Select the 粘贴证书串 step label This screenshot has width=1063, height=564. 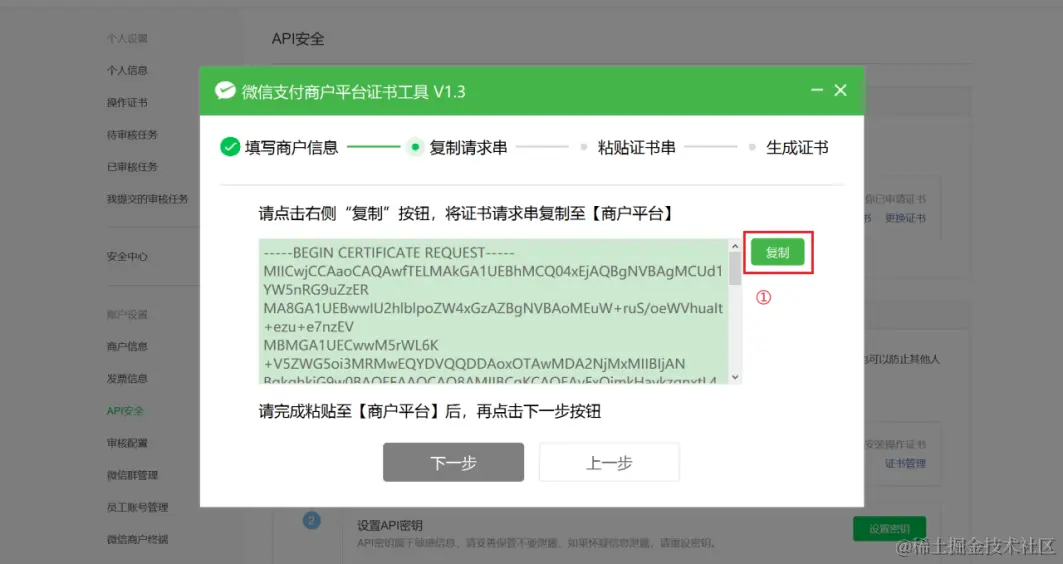point(636,147)
